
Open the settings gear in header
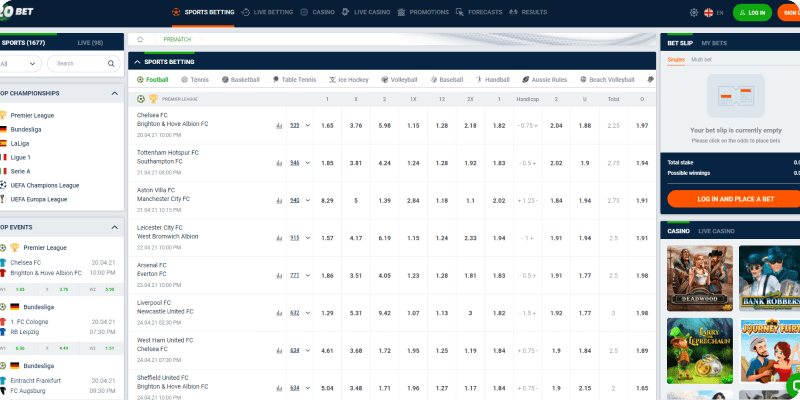pos(696,13)
